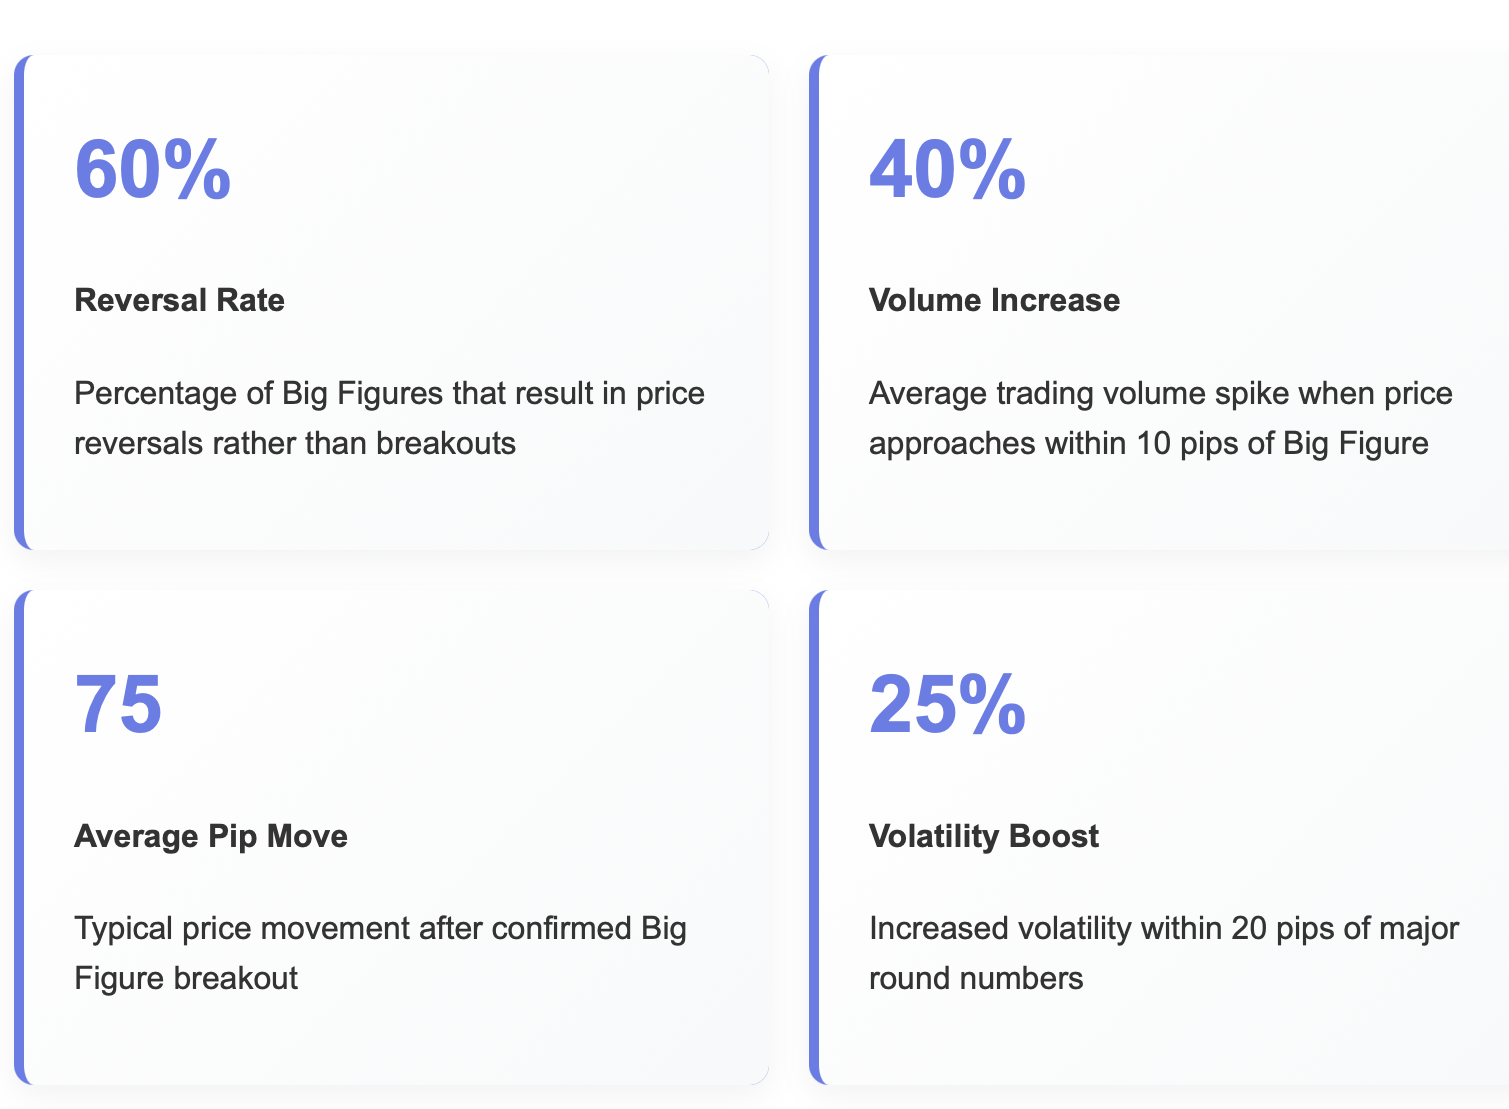Select the Volume Increase heading
Screen dimensions: 1509x1109
click(x=994, y=300)
